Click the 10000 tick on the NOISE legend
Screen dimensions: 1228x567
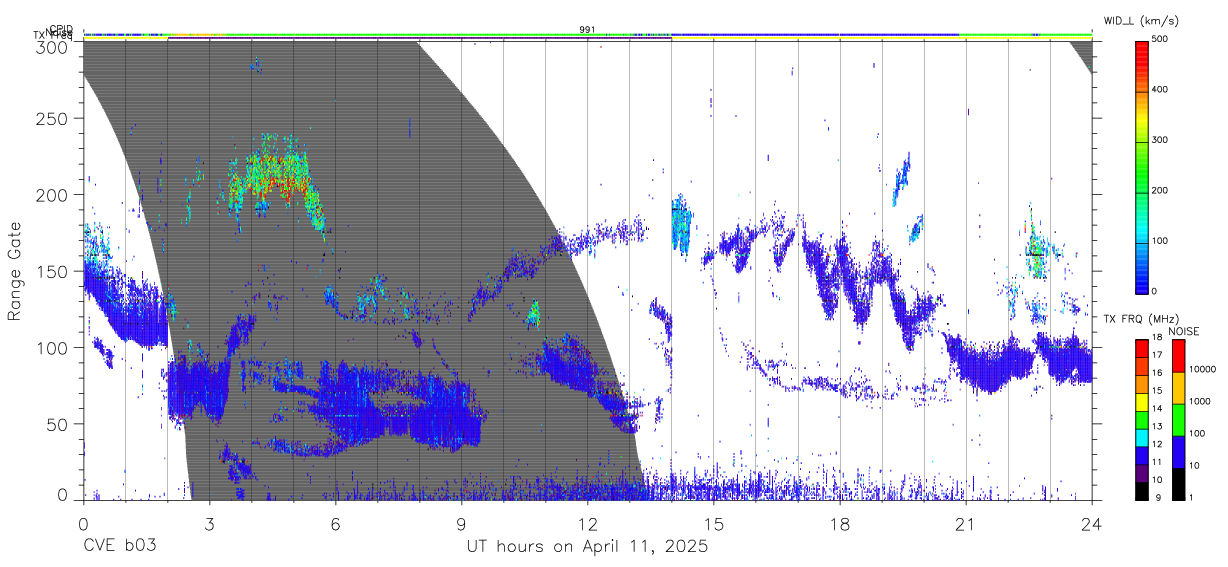(x=1202, y=370)
